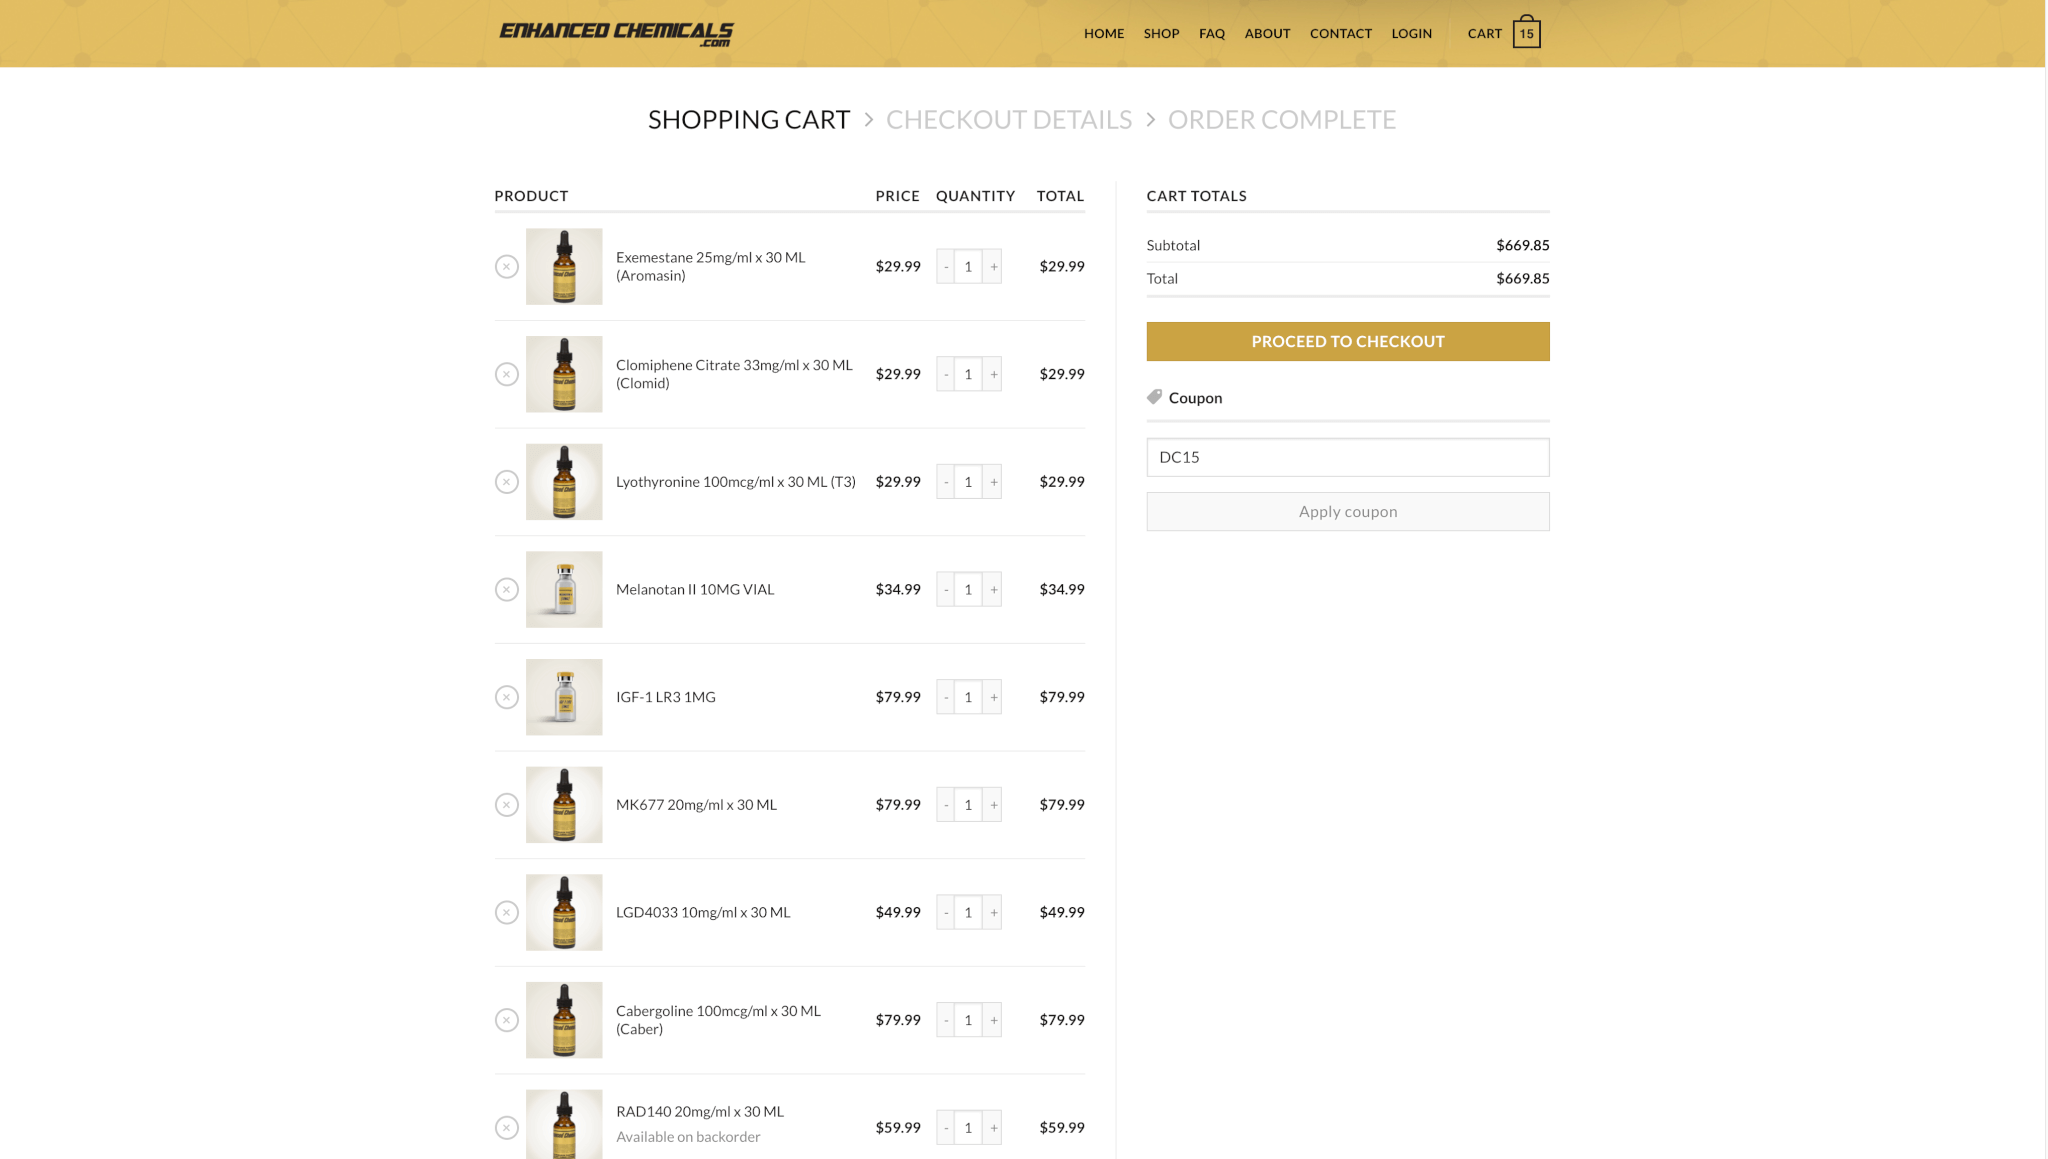
Task: Open the Login page
Action: click(x=1411, y=33)
